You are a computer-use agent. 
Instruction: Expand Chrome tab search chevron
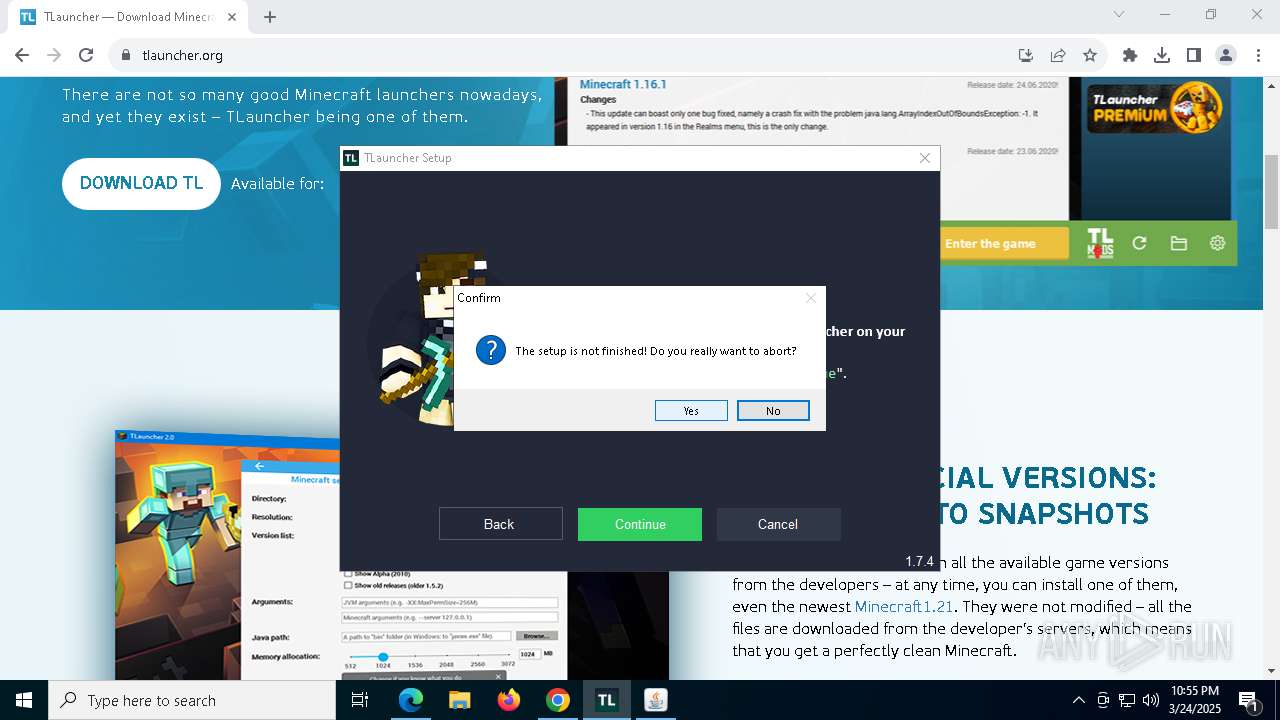[1119, 14]
